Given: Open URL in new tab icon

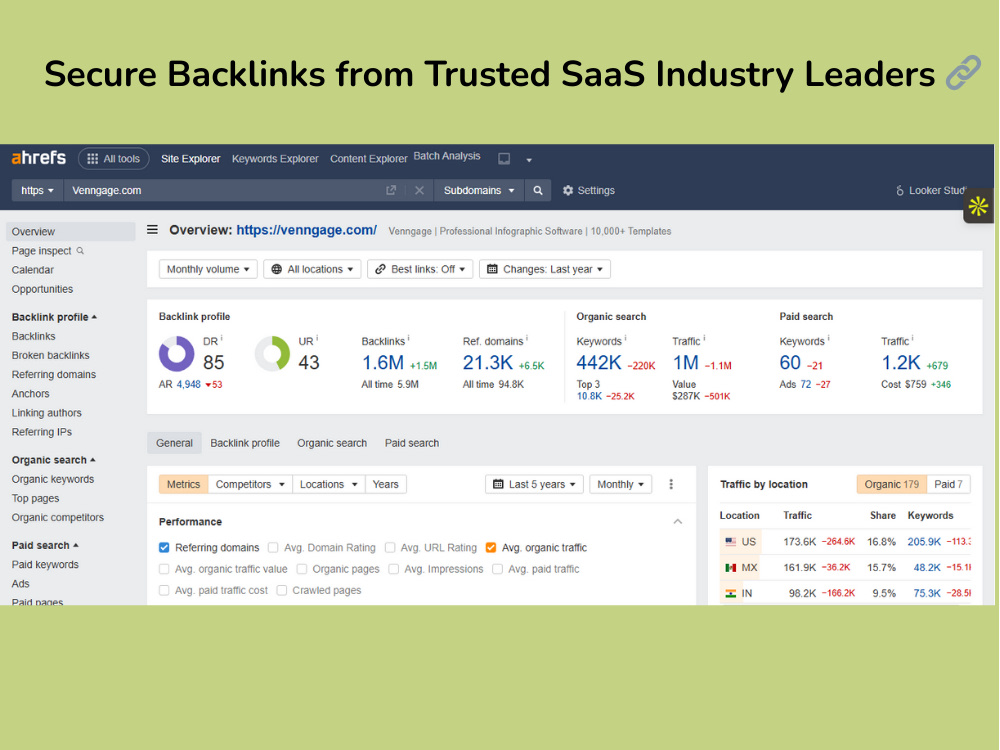Looking at the screenshot, I should coord(391,190).
